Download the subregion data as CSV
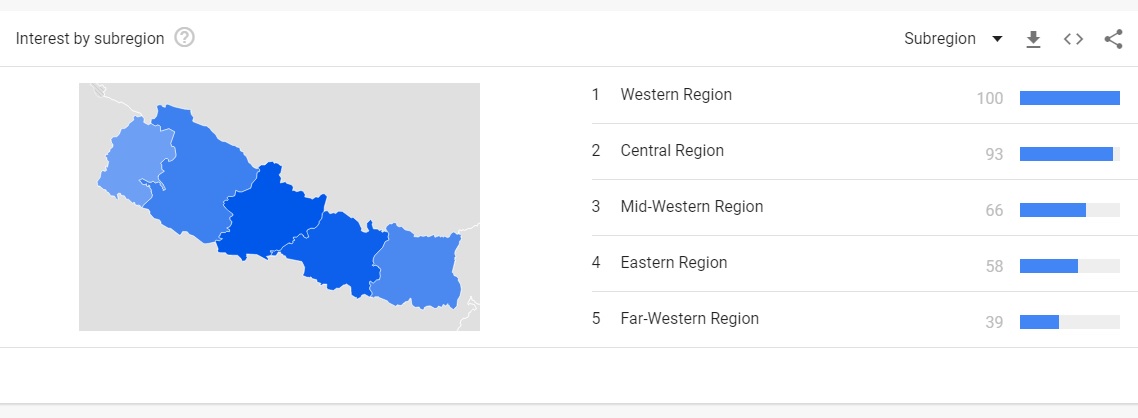The width and height of the screenshot is (1138, 418). click(1034, 39)
